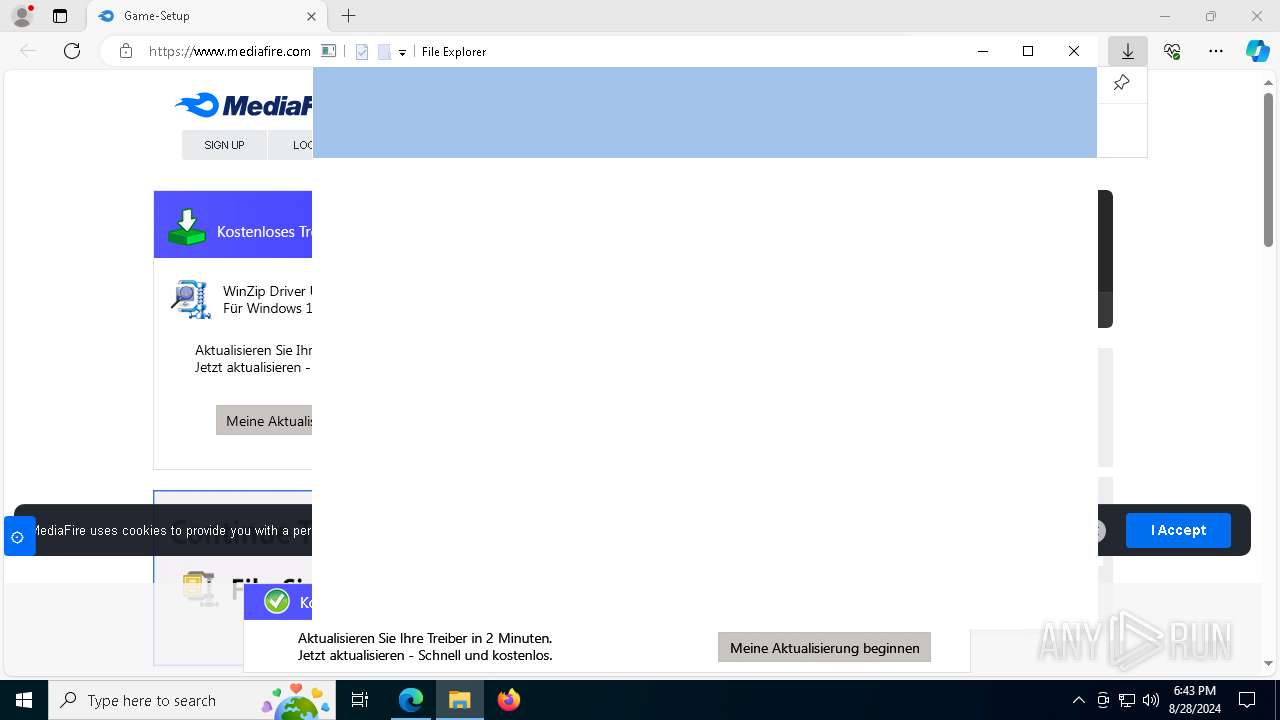Open Task View from taskbar
The image size is (1280, 720).
click(360, 700)
